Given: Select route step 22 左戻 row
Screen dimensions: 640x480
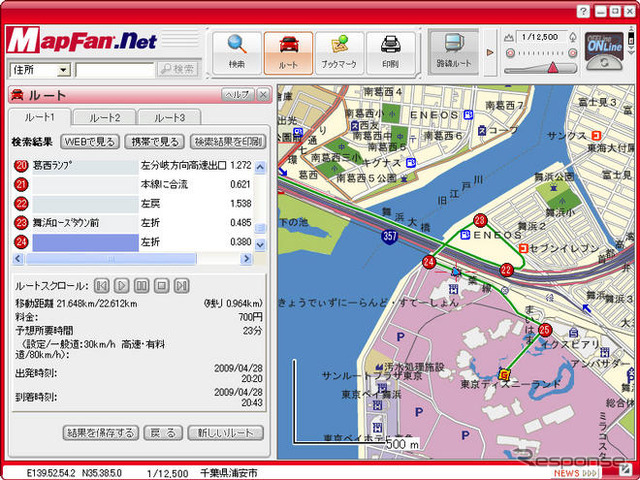Looking at the screenshot, I should (x=133, y=204).
